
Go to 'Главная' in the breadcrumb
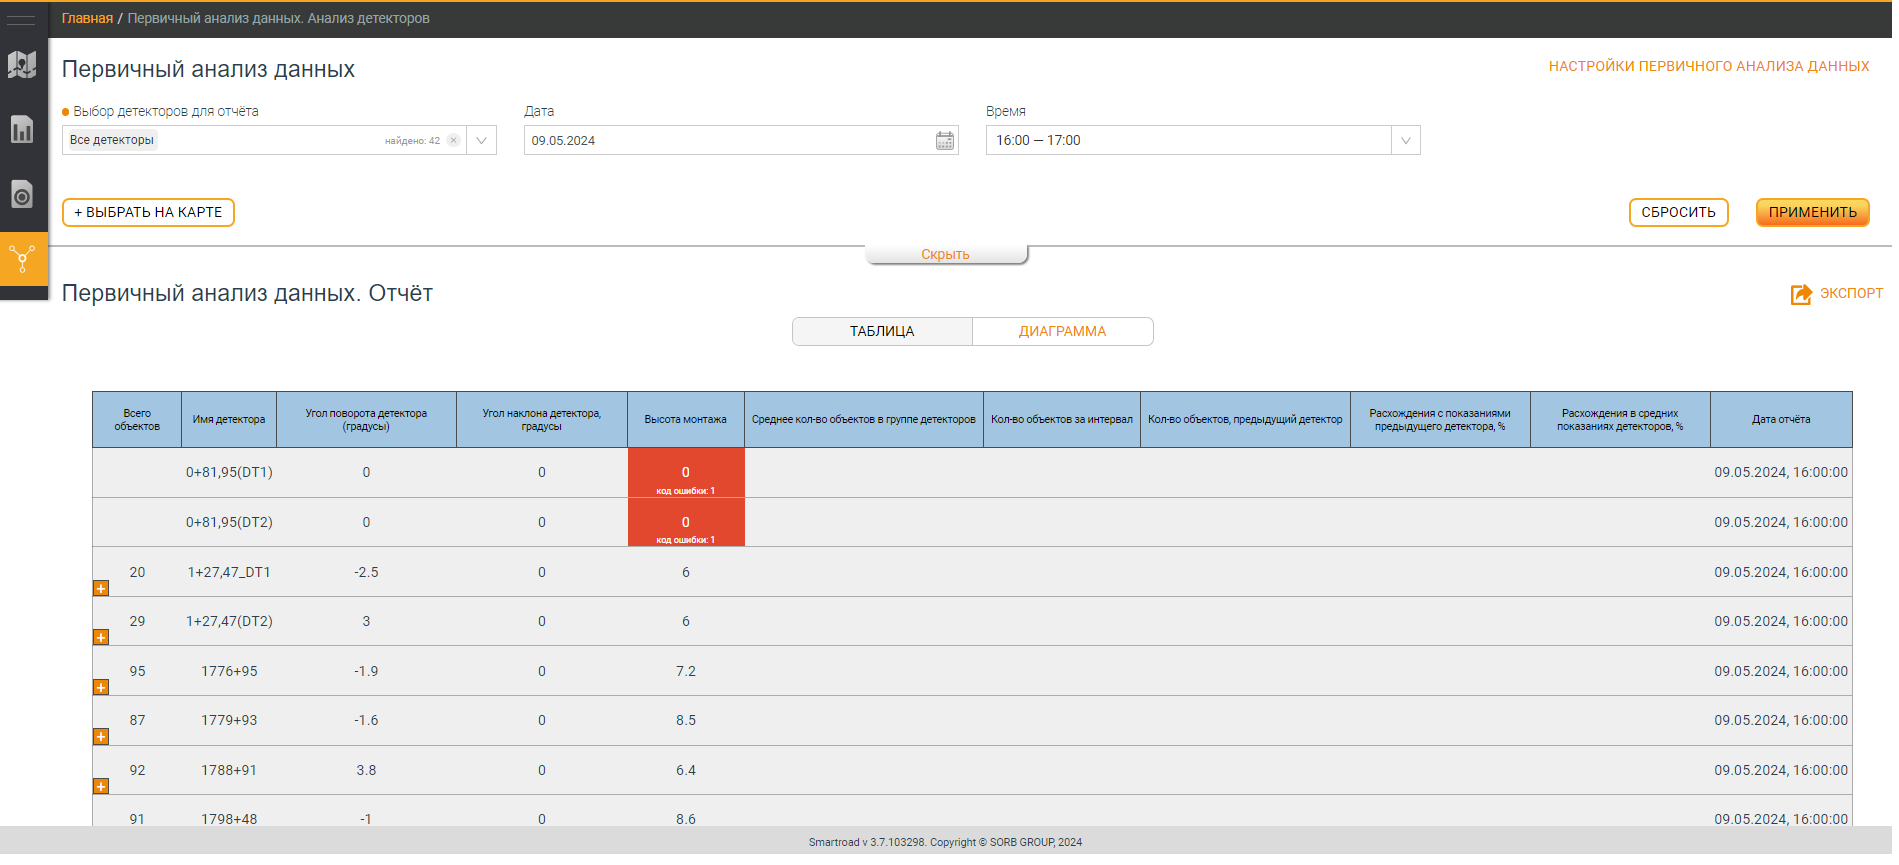tap(87, 19)
